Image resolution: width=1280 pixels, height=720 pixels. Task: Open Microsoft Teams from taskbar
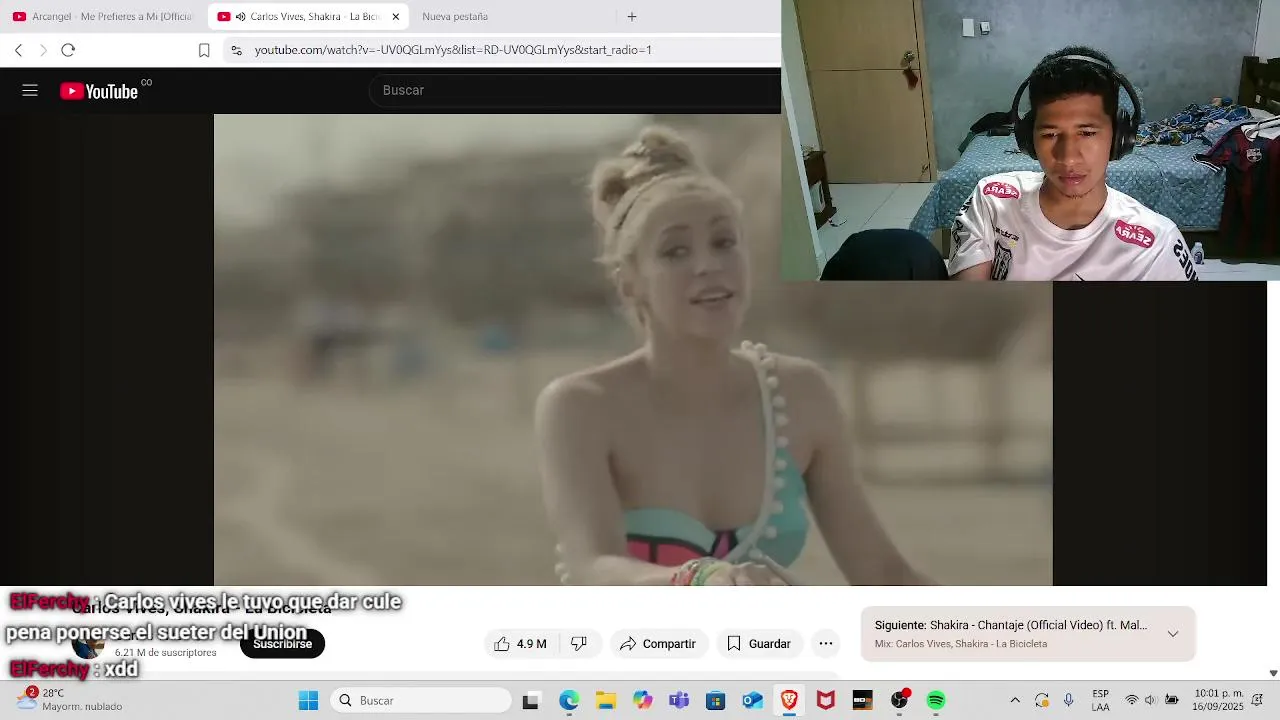point(679,700)
